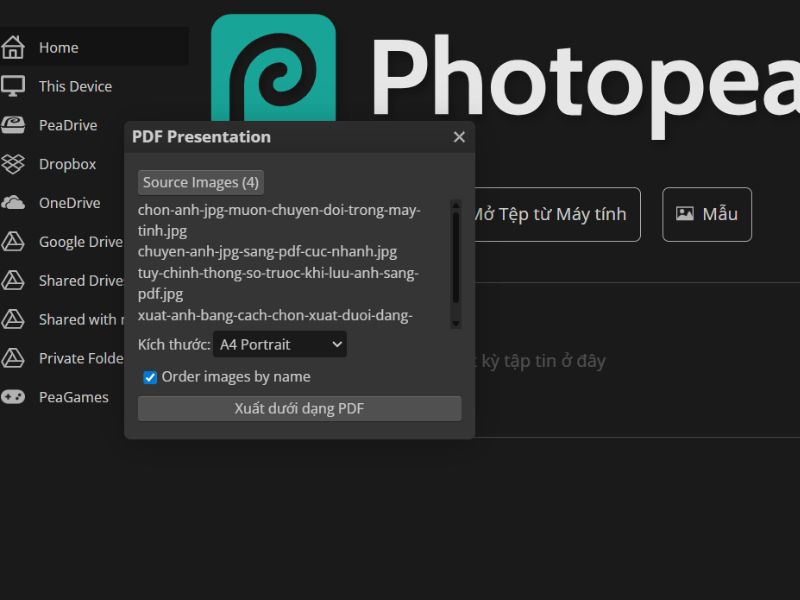Open the OneDrive cloud icon

coord(13,203)
